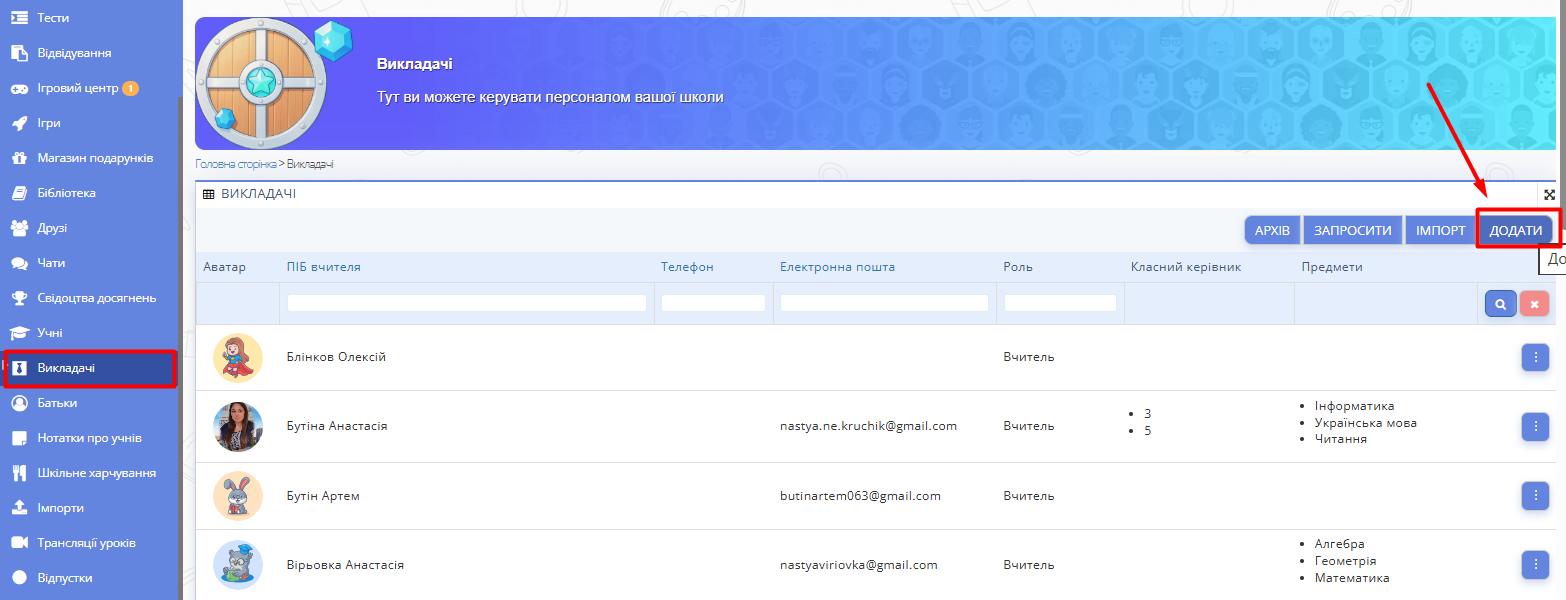
Task: Clear filters with the red X button
Action: (x=1534, y=304)
